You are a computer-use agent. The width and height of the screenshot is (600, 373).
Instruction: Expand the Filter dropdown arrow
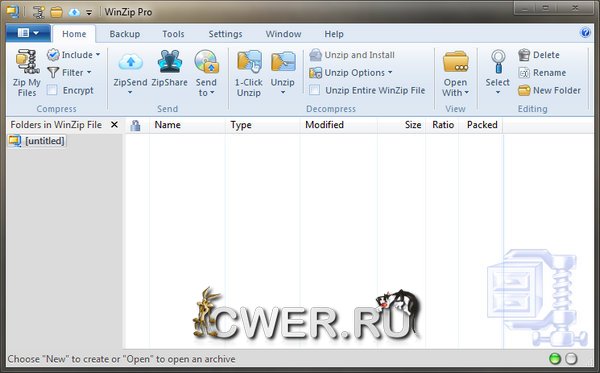coord(89,72)
